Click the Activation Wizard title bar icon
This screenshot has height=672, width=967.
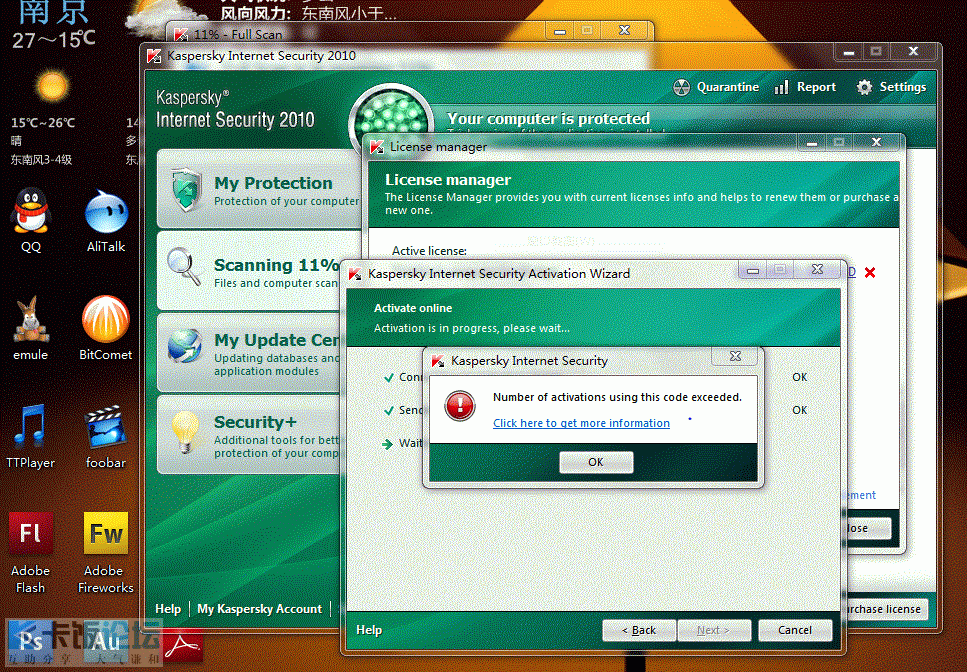click(355, 274)
